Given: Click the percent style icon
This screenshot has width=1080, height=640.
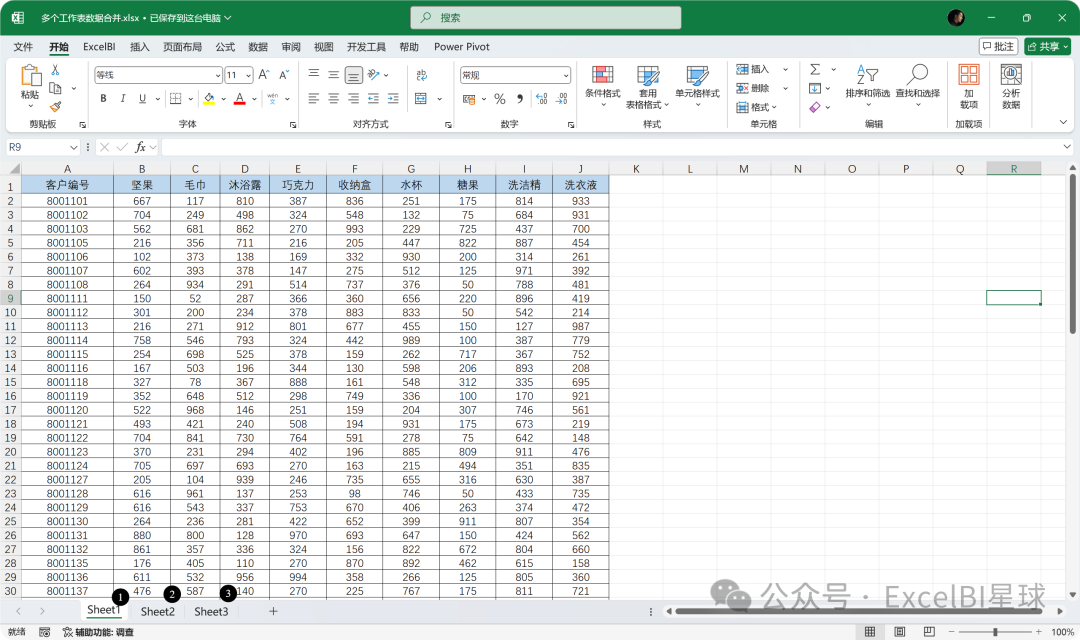Looking at the screenshot, I should point(500,99).
